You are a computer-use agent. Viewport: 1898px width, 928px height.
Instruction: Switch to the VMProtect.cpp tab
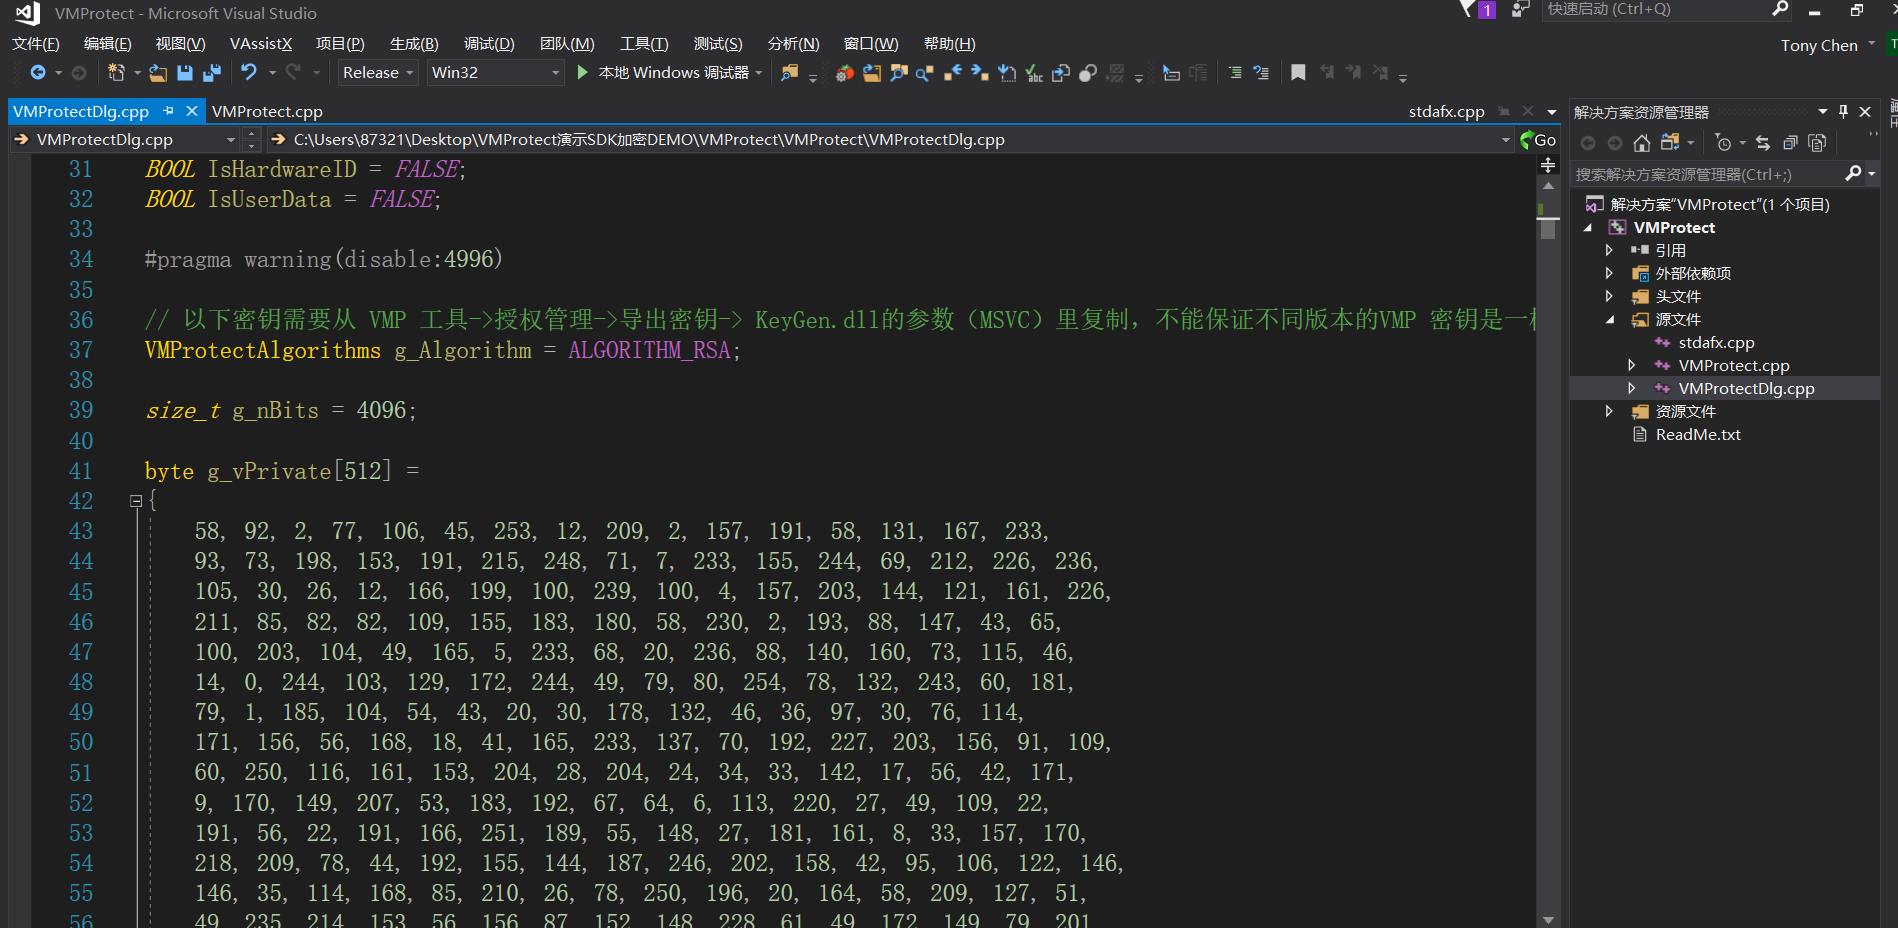(x=267, y=111)
